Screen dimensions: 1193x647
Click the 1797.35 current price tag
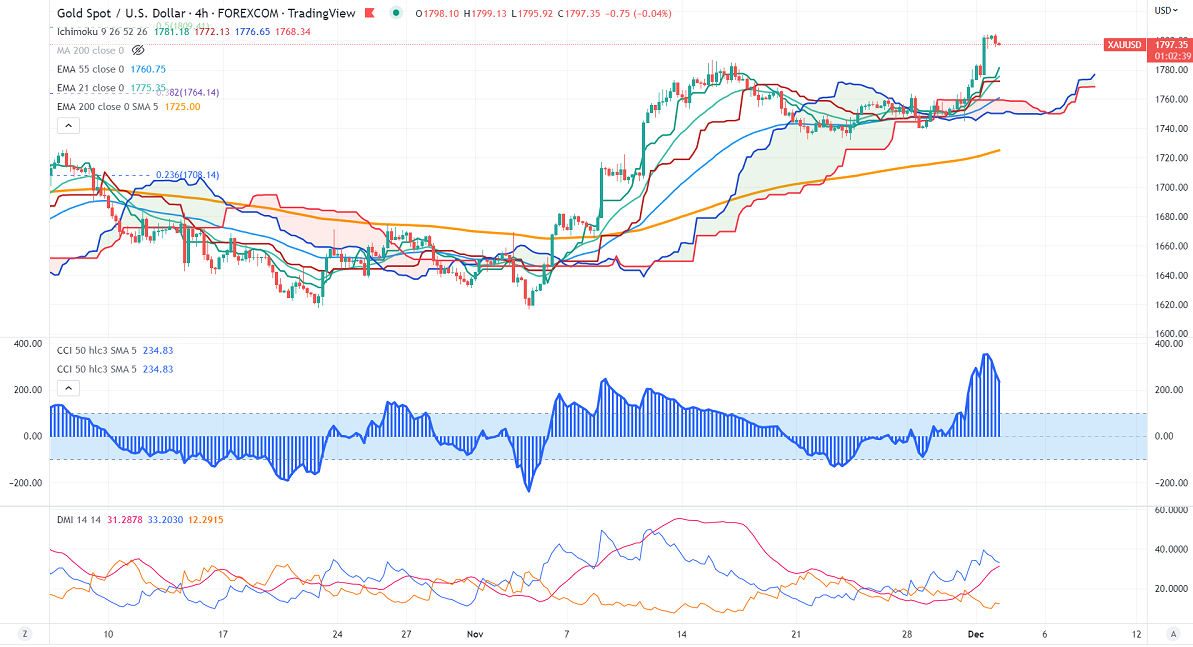1170,45
